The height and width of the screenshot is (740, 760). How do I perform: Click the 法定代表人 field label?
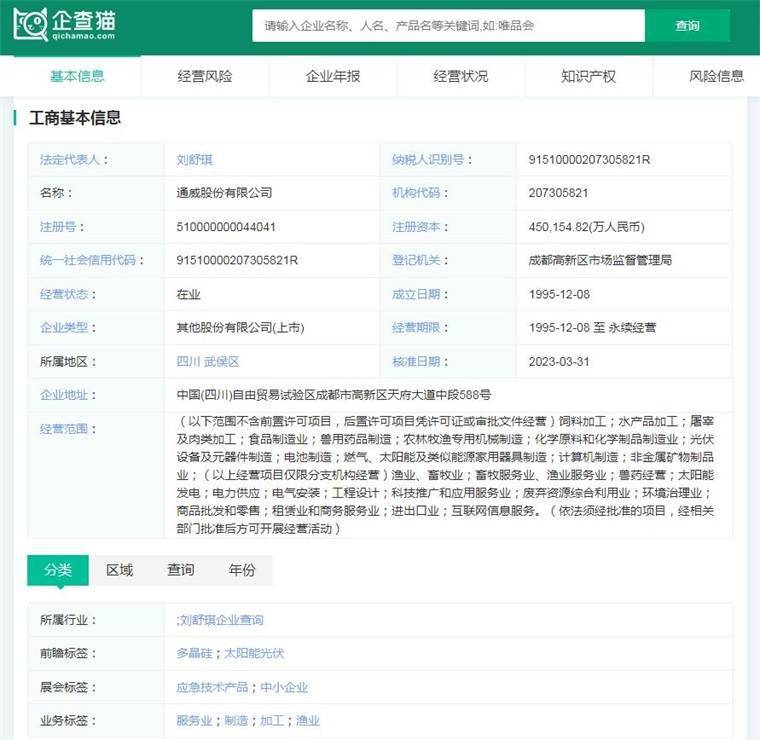click(74, 159)
